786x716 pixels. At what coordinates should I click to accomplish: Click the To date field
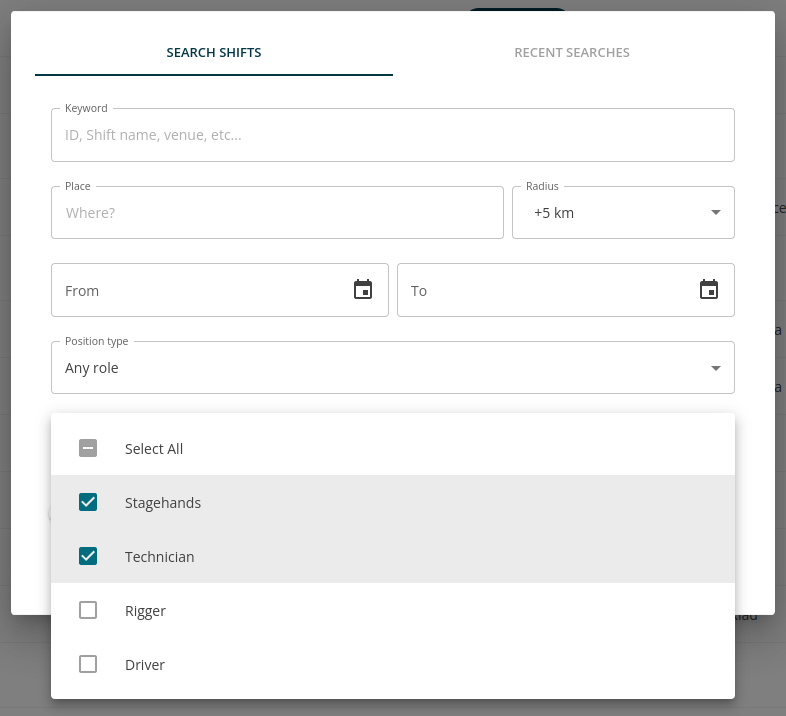click(x=545, y=291)
